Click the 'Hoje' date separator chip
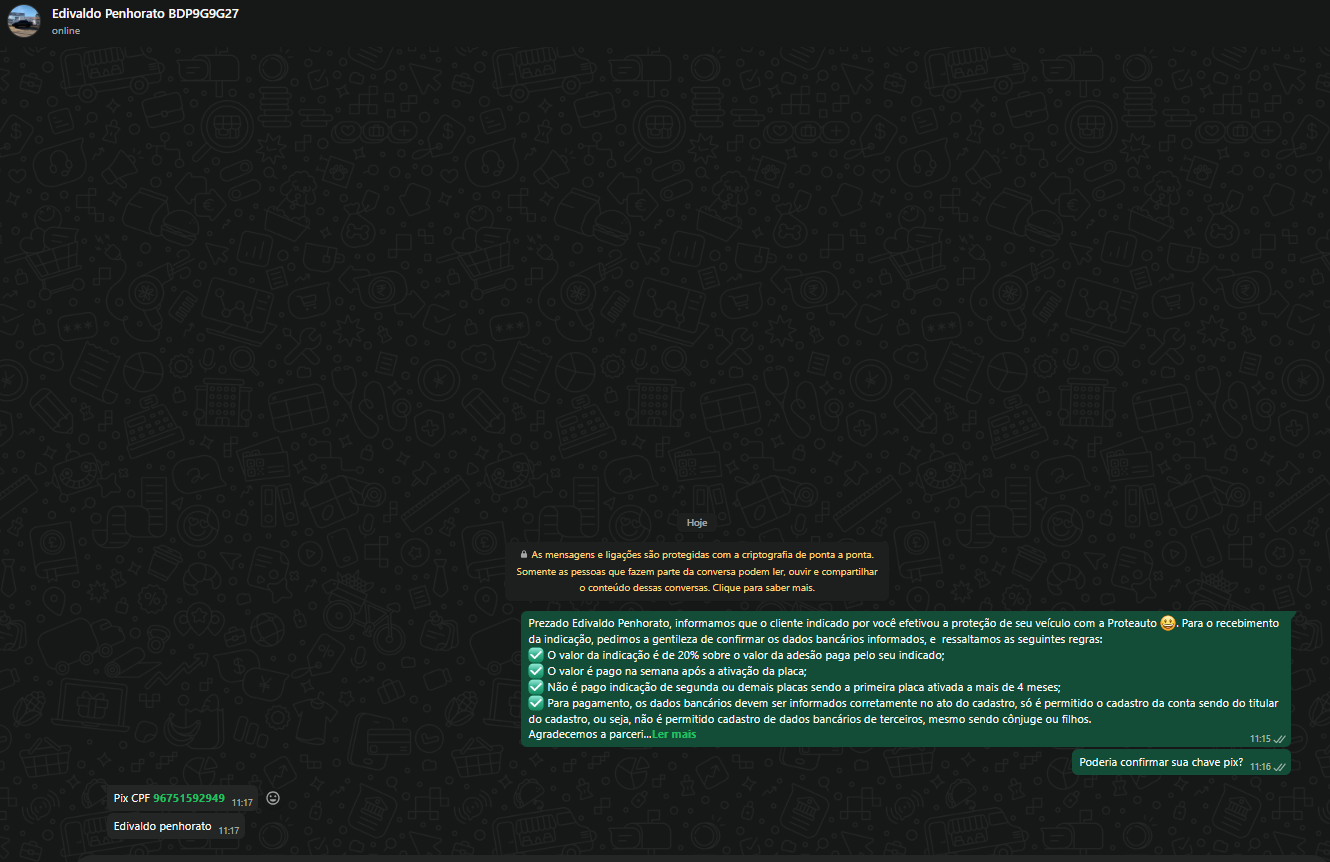1330x862 pixels. [x=697, y=522]
